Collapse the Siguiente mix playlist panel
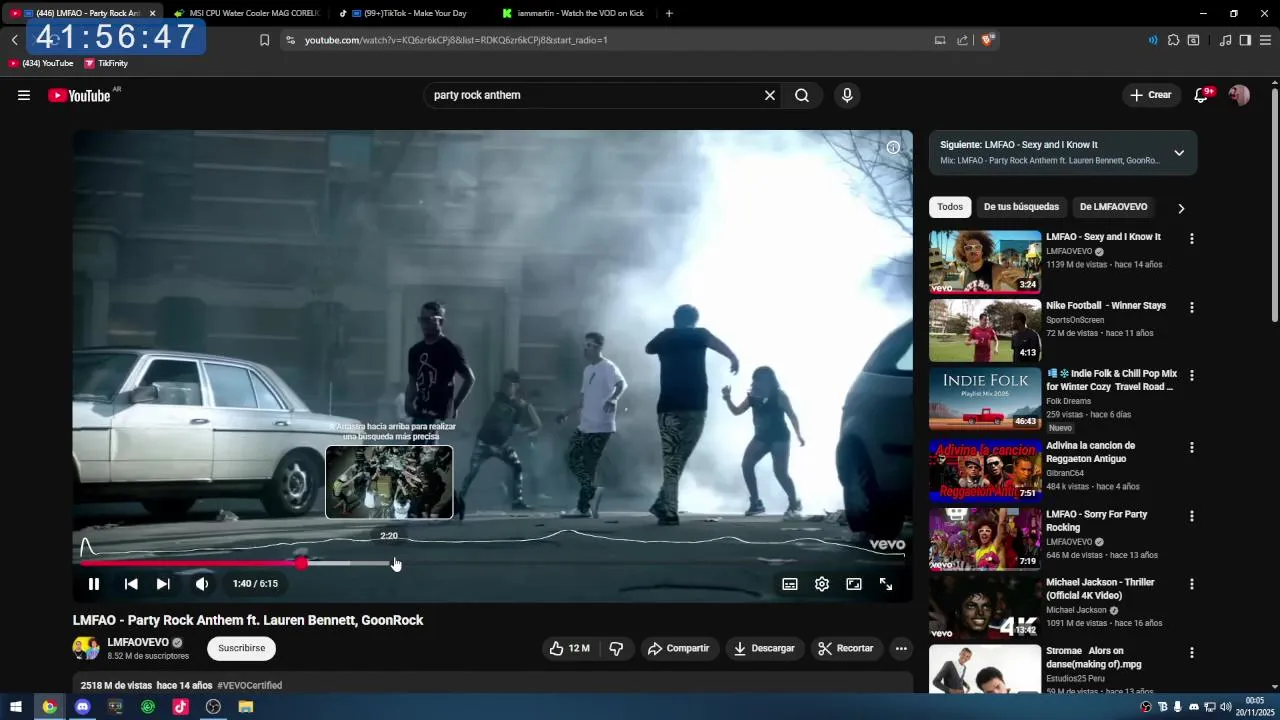The image size is (1280, 720). (1179, 153)
